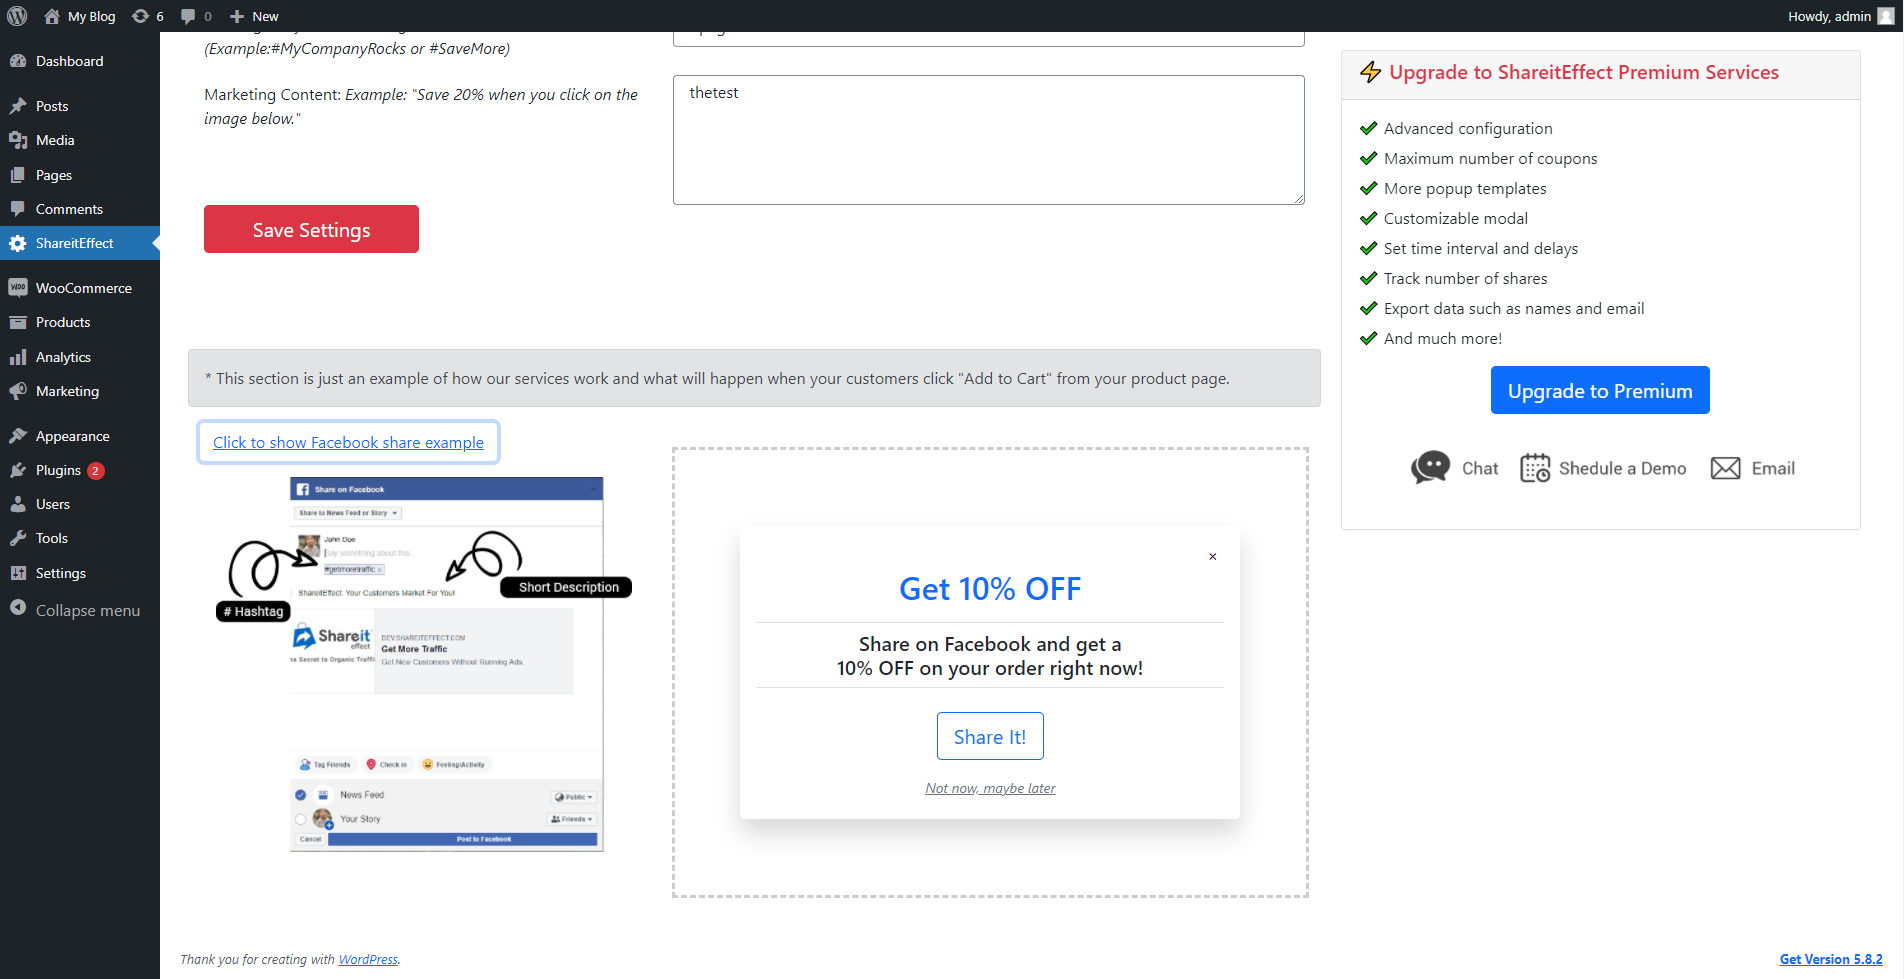This screenshot has width=1904, height=979.
Task: Click the New content menu label
Action: (x=265, y=16)
